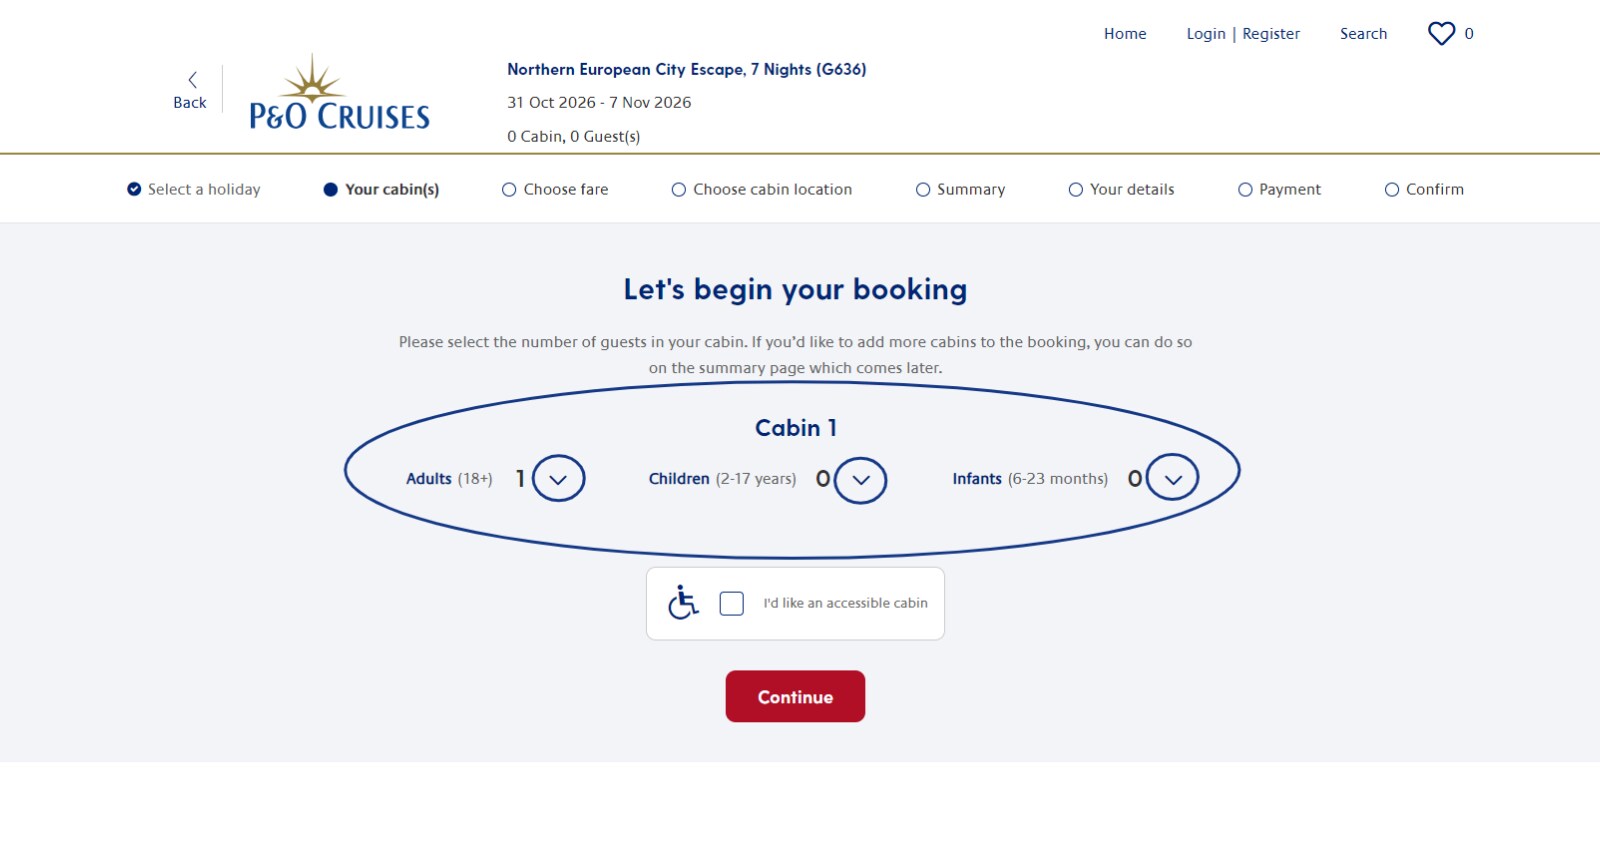Image resolution: width=1600 pixels, height=850 pixels.
Task: Open the Children count dropdown
Action: click(x=860, y=480)
